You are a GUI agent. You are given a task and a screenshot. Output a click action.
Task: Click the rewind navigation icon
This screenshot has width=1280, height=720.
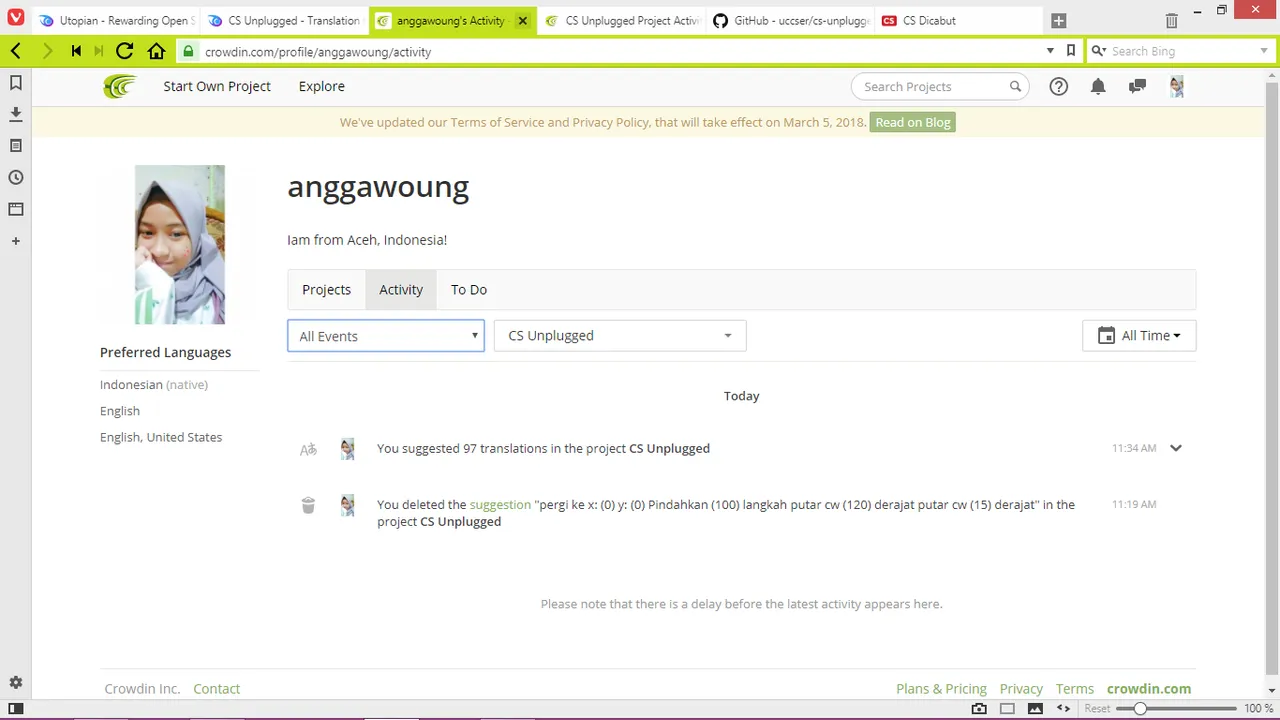(x=76, y=51)
